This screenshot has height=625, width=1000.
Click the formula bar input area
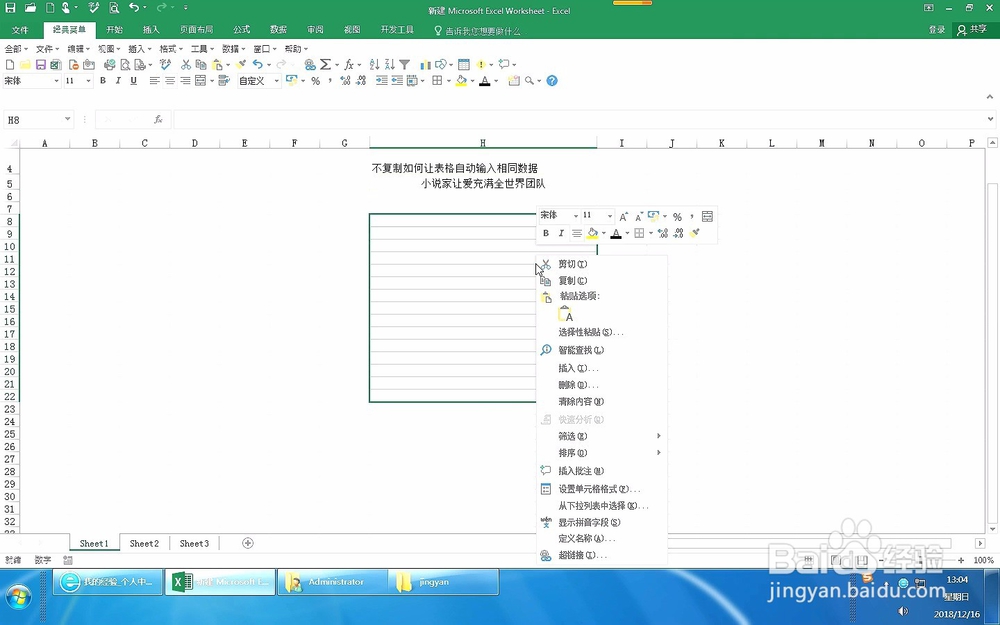click(579, 119)
